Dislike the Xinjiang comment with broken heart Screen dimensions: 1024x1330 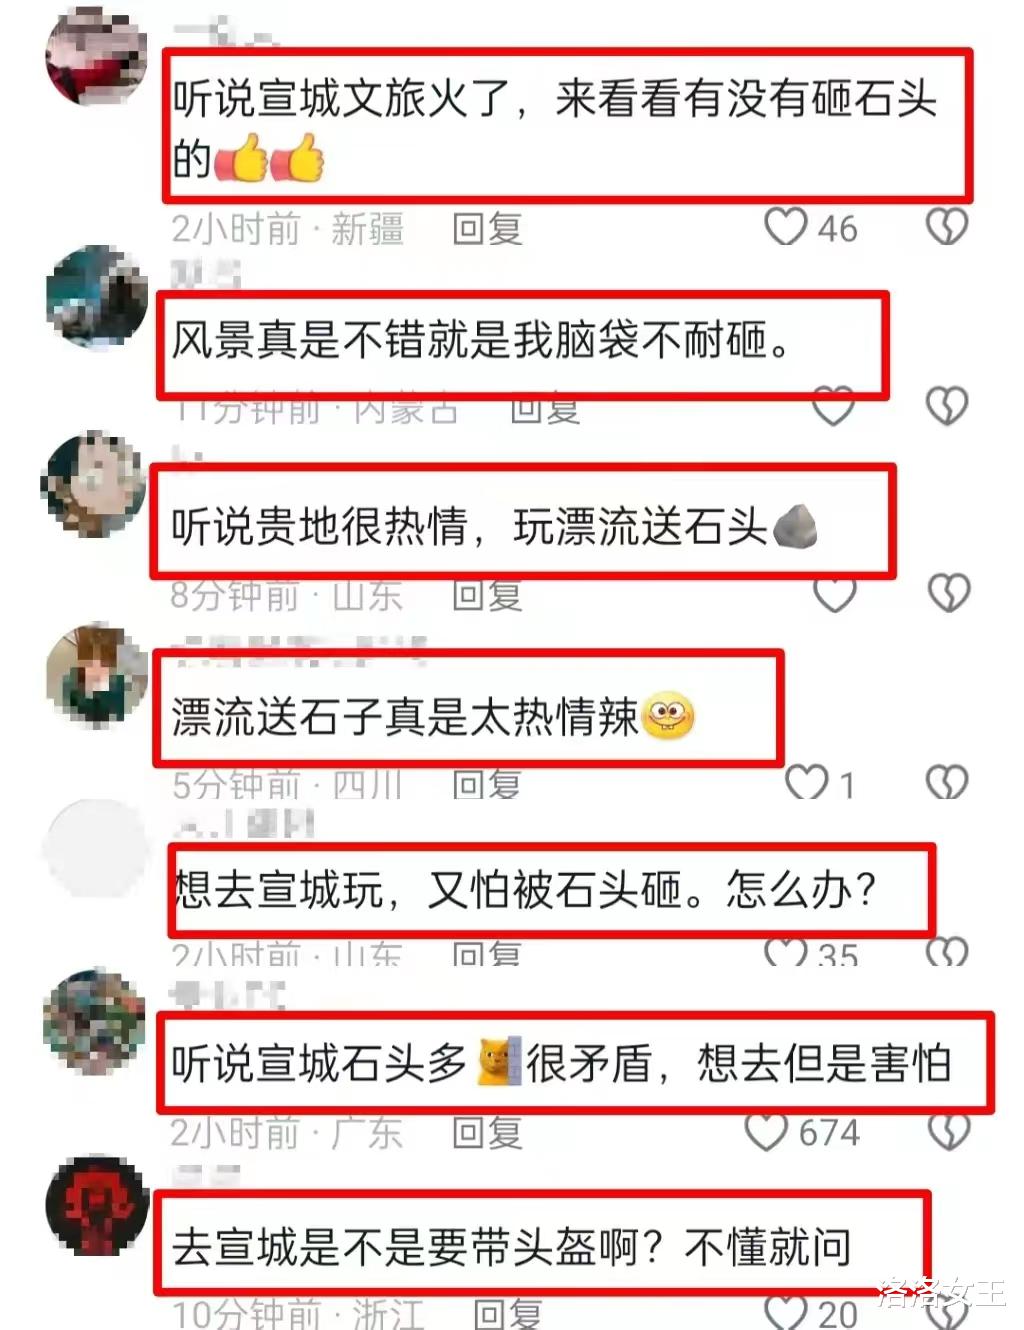946,226
